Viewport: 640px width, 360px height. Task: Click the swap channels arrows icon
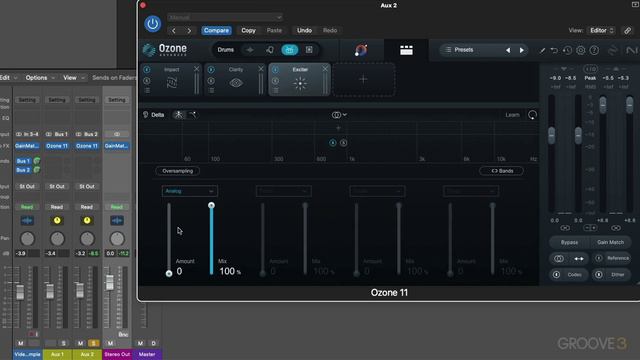point(579,258)
